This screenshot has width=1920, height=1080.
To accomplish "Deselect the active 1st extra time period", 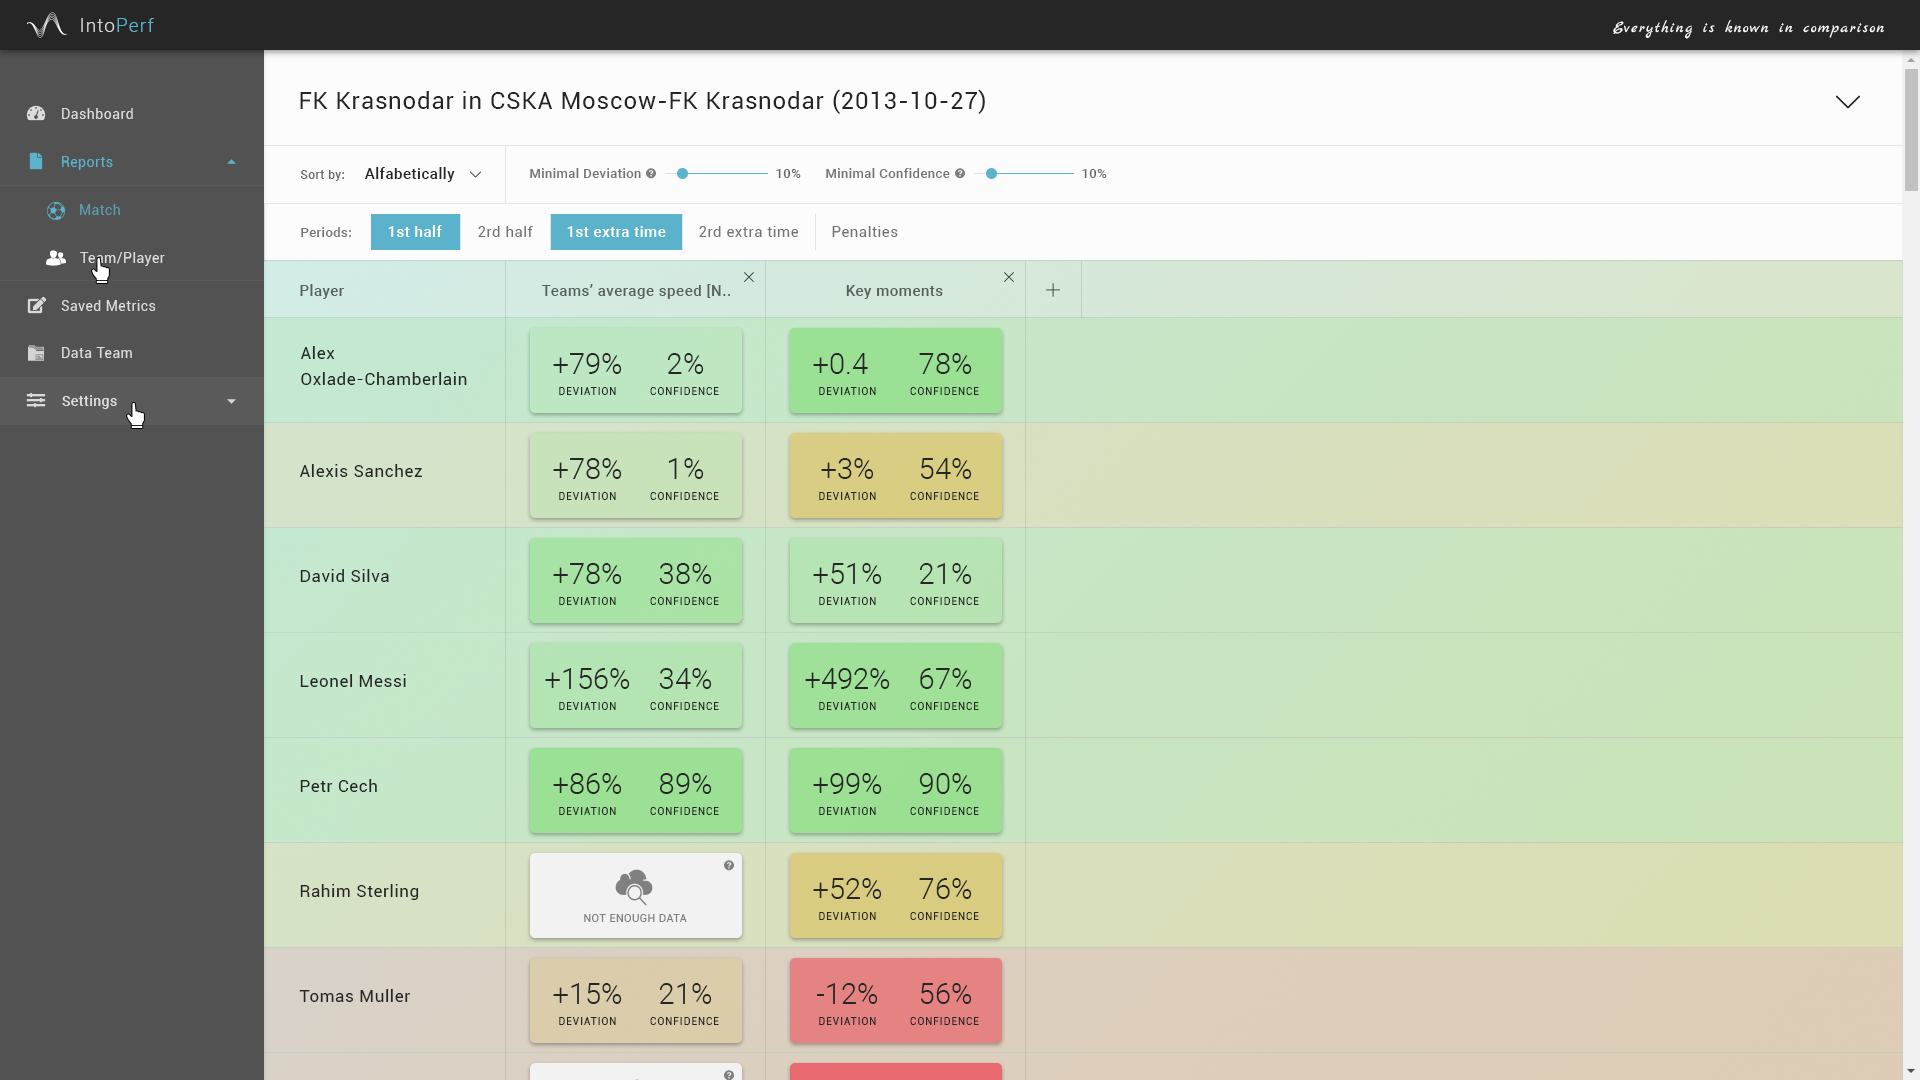I will [x=616, y=231].
